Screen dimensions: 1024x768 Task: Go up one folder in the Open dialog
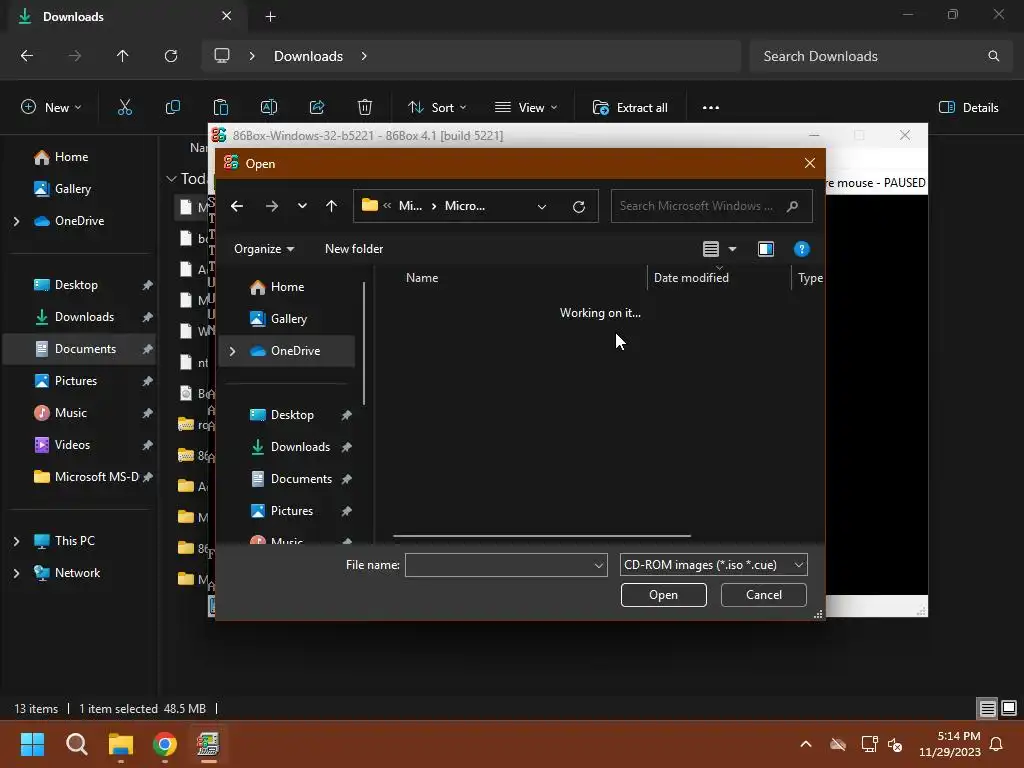331,206
